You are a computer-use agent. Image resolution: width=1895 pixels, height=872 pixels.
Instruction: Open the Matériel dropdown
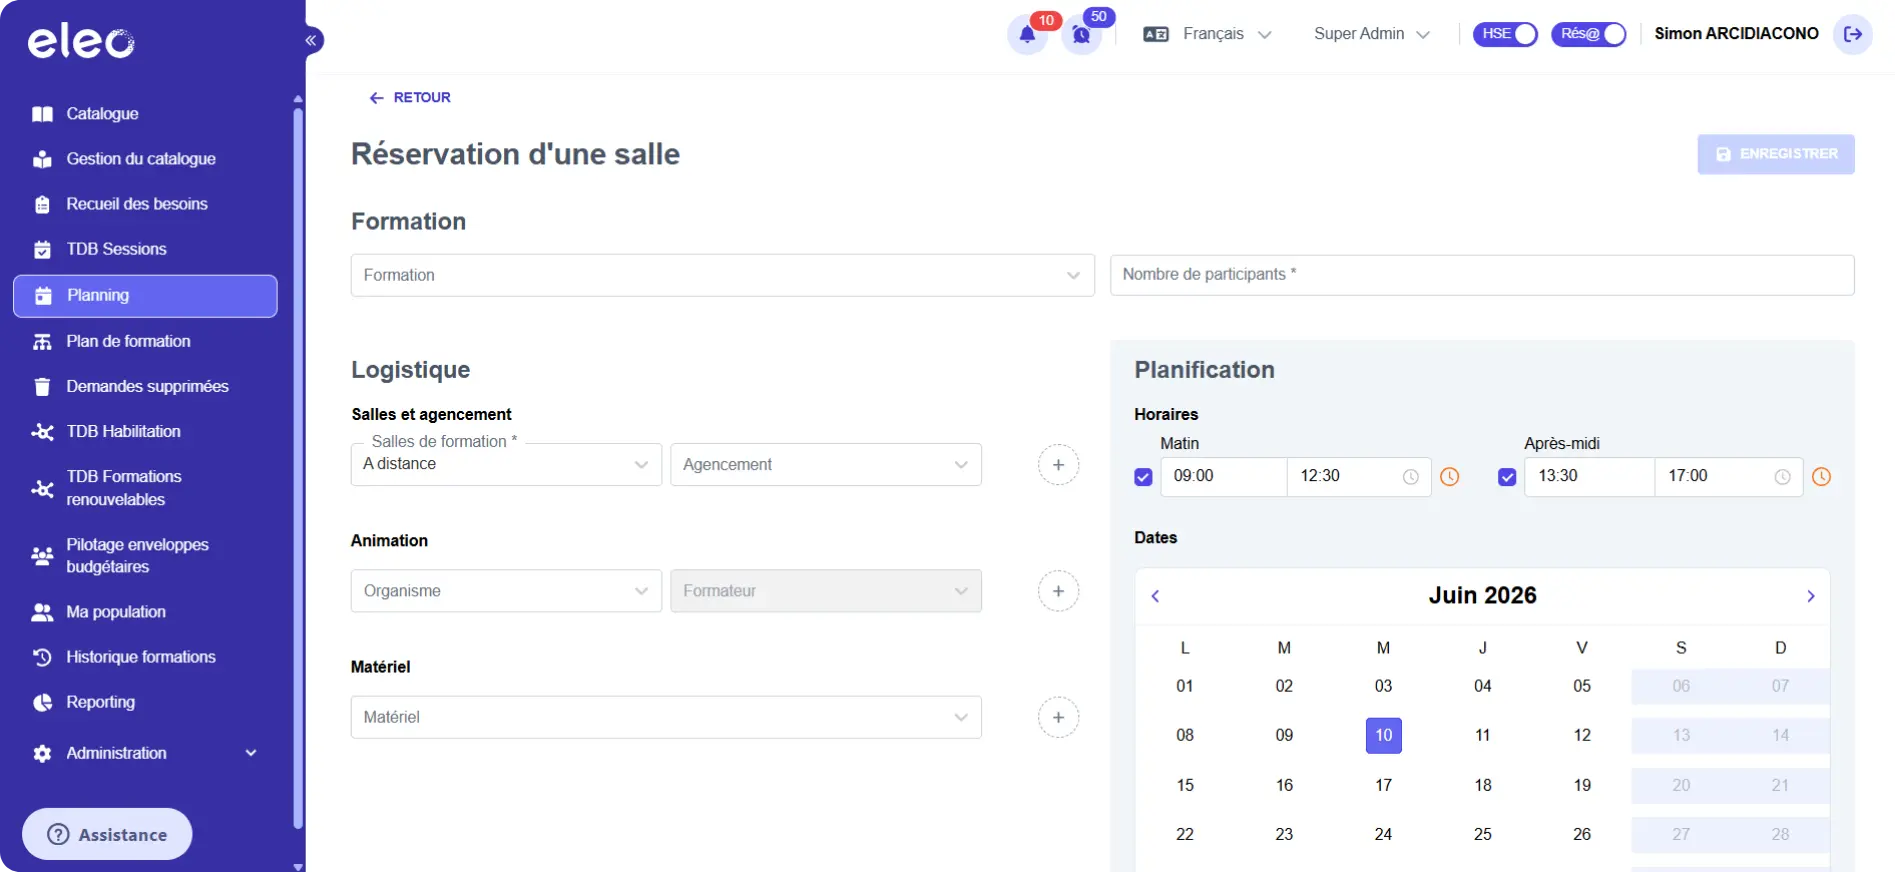point(666,717)
